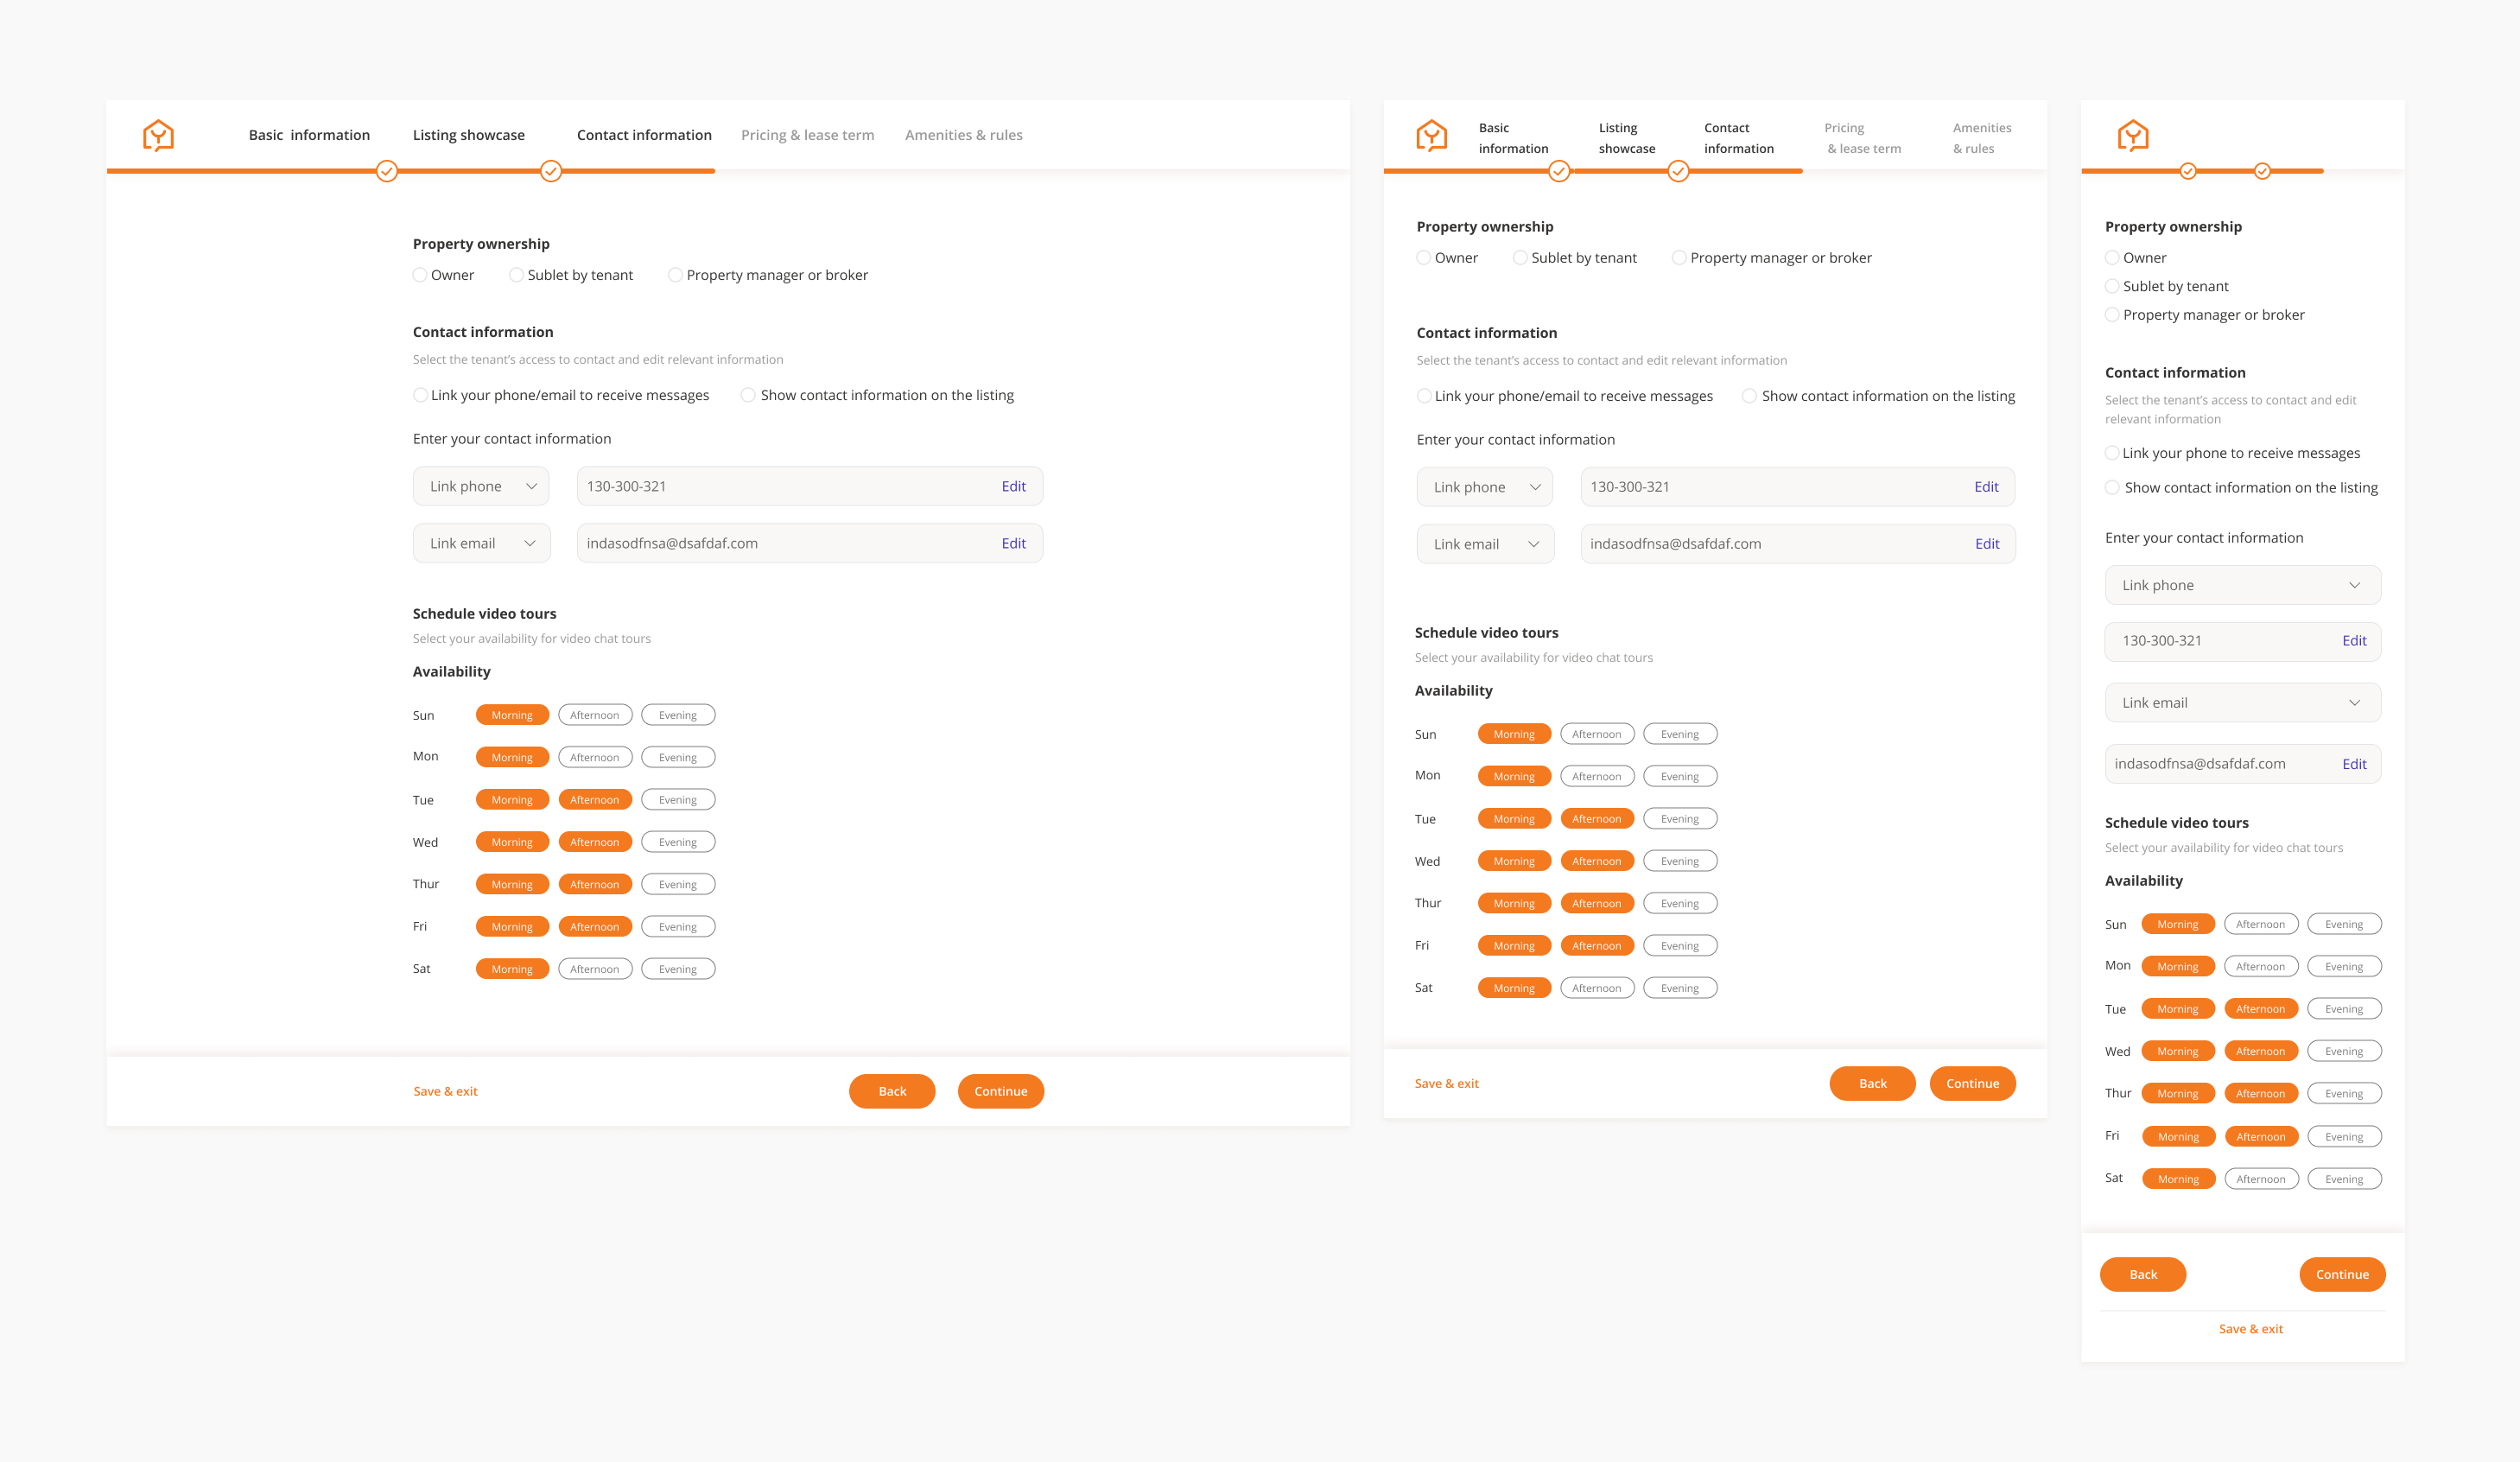Screen dimensions: 2520x1462
Task: Go to the Amenities & rules tab in the middle layout
Action: (1981, 138)
